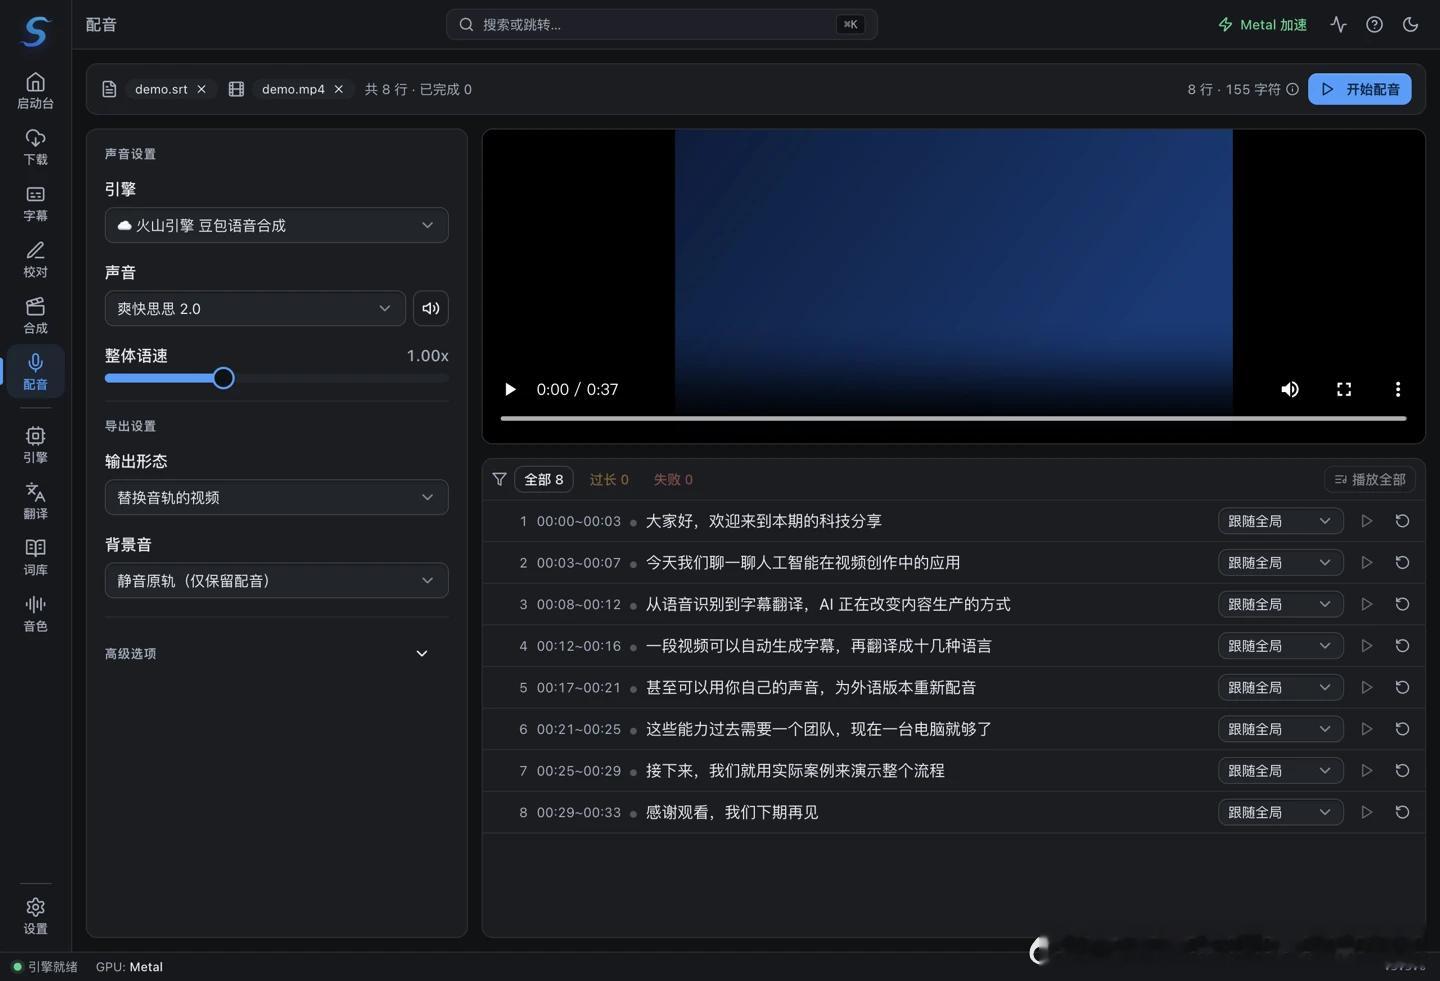Open the 背景音 dropdown

click(276, 580)
